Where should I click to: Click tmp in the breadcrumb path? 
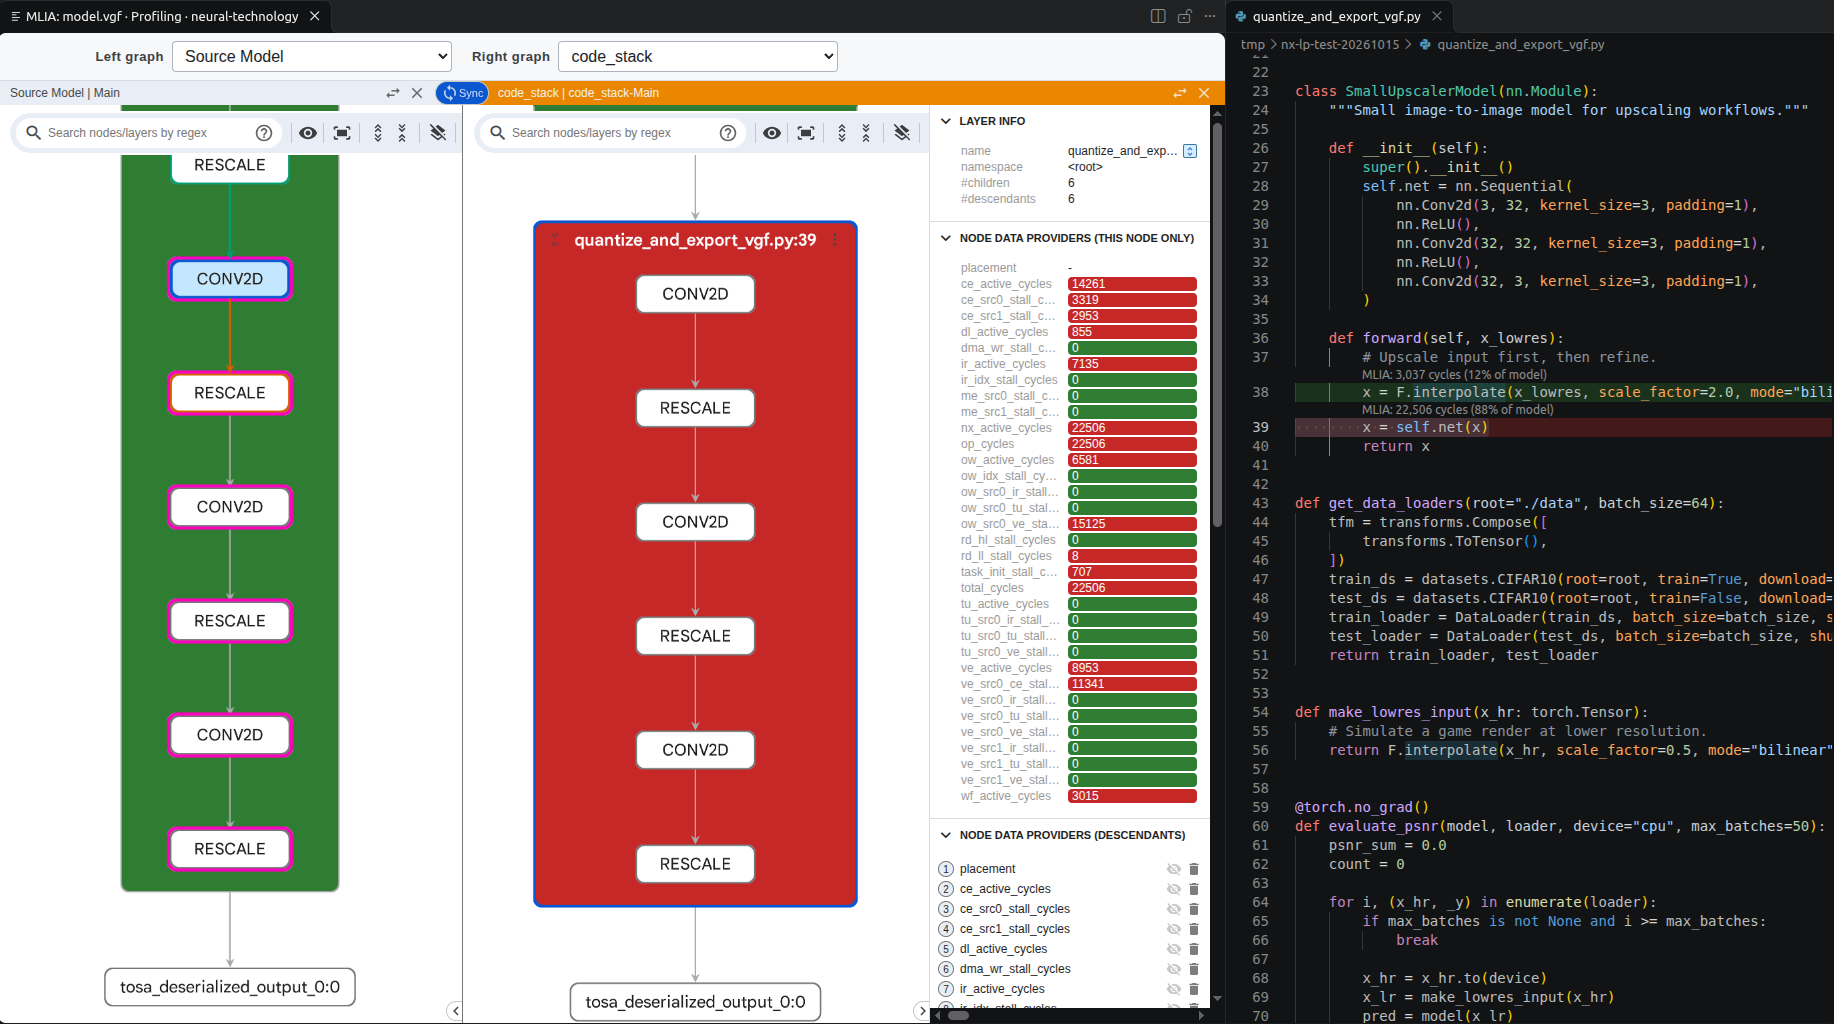[x=1252, y=44]
